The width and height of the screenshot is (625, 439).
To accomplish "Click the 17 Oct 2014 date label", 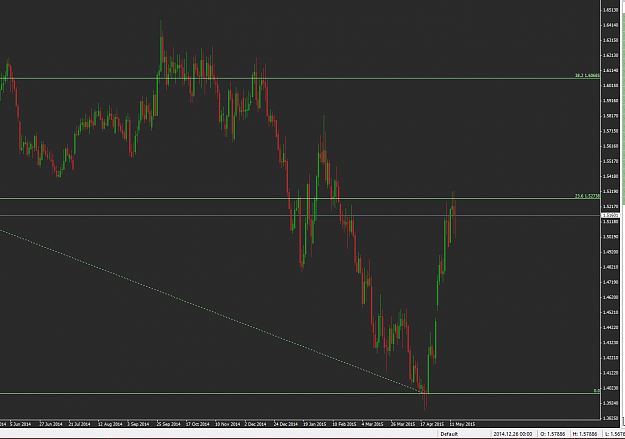I will tap(197, 424).
